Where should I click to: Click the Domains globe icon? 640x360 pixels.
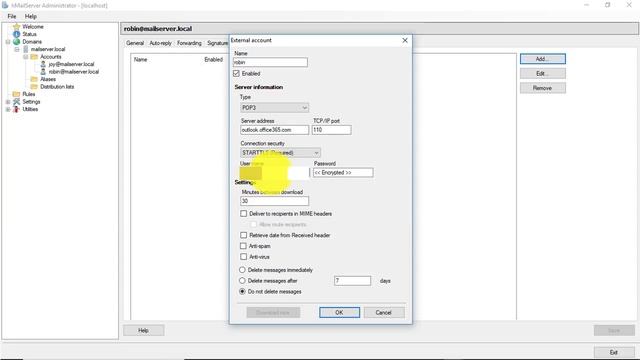pyautogui.click(x=17, y=42)
